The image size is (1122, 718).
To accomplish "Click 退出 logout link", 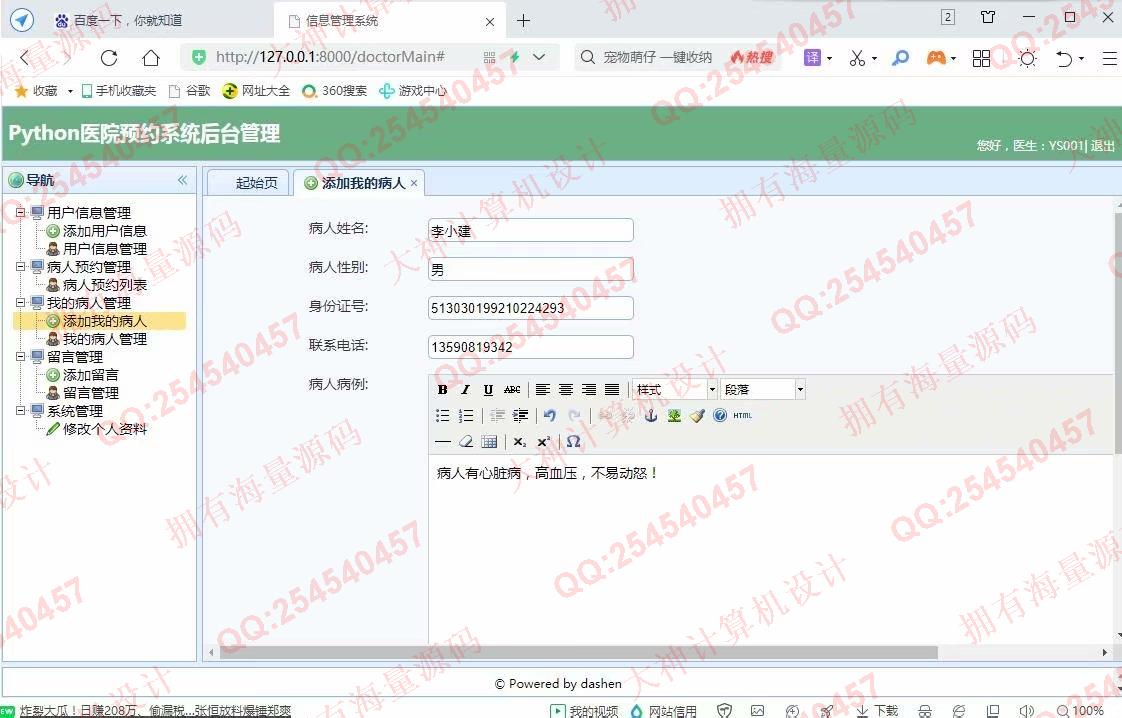I will pyautogui.click(x=1103, y=145).
